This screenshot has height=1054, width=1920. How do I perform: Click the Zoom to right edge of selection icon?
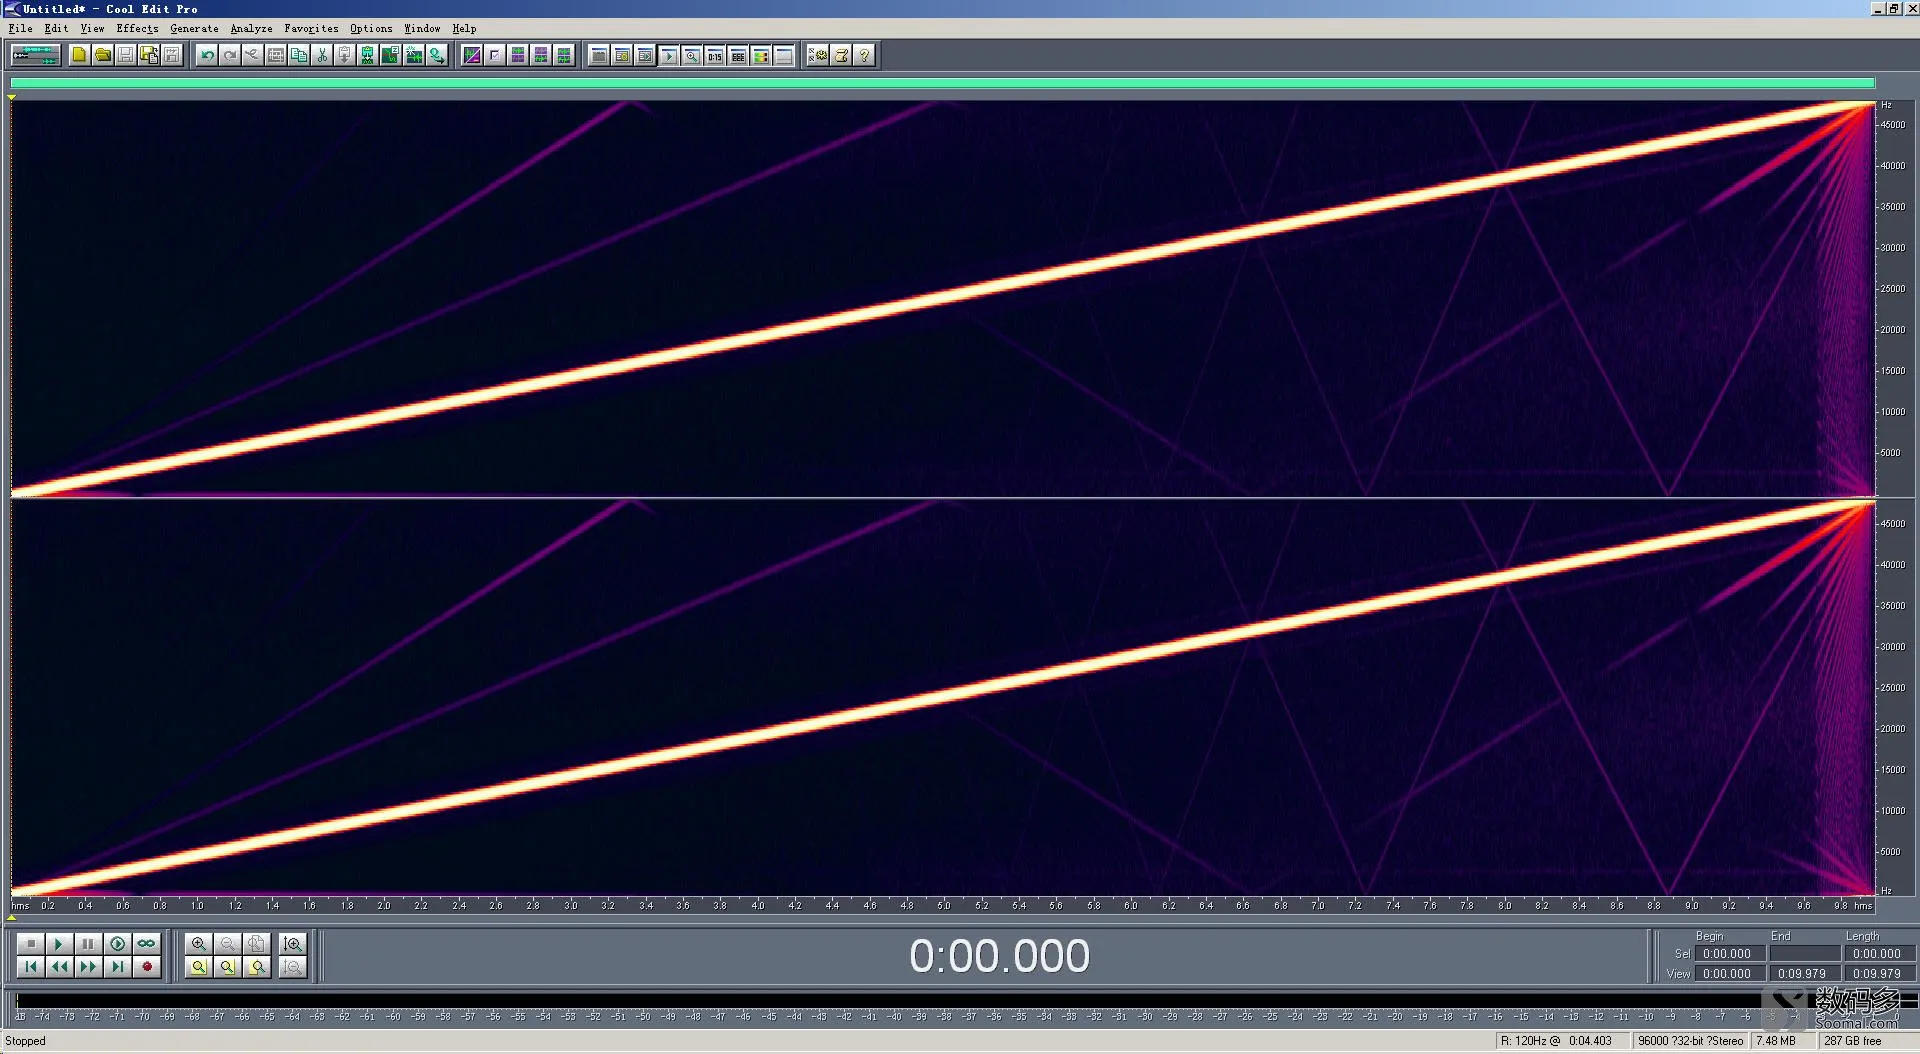coord(257,966)
